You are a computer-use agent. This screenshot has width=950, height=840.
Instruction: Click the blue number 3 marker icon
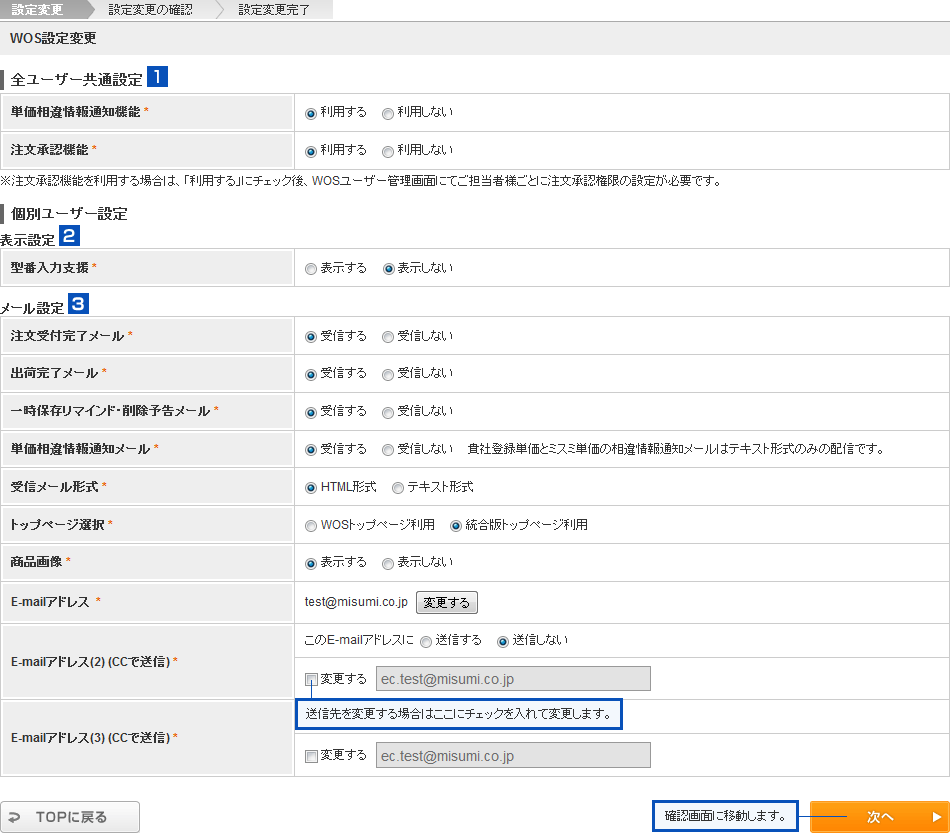coord(78,301)
